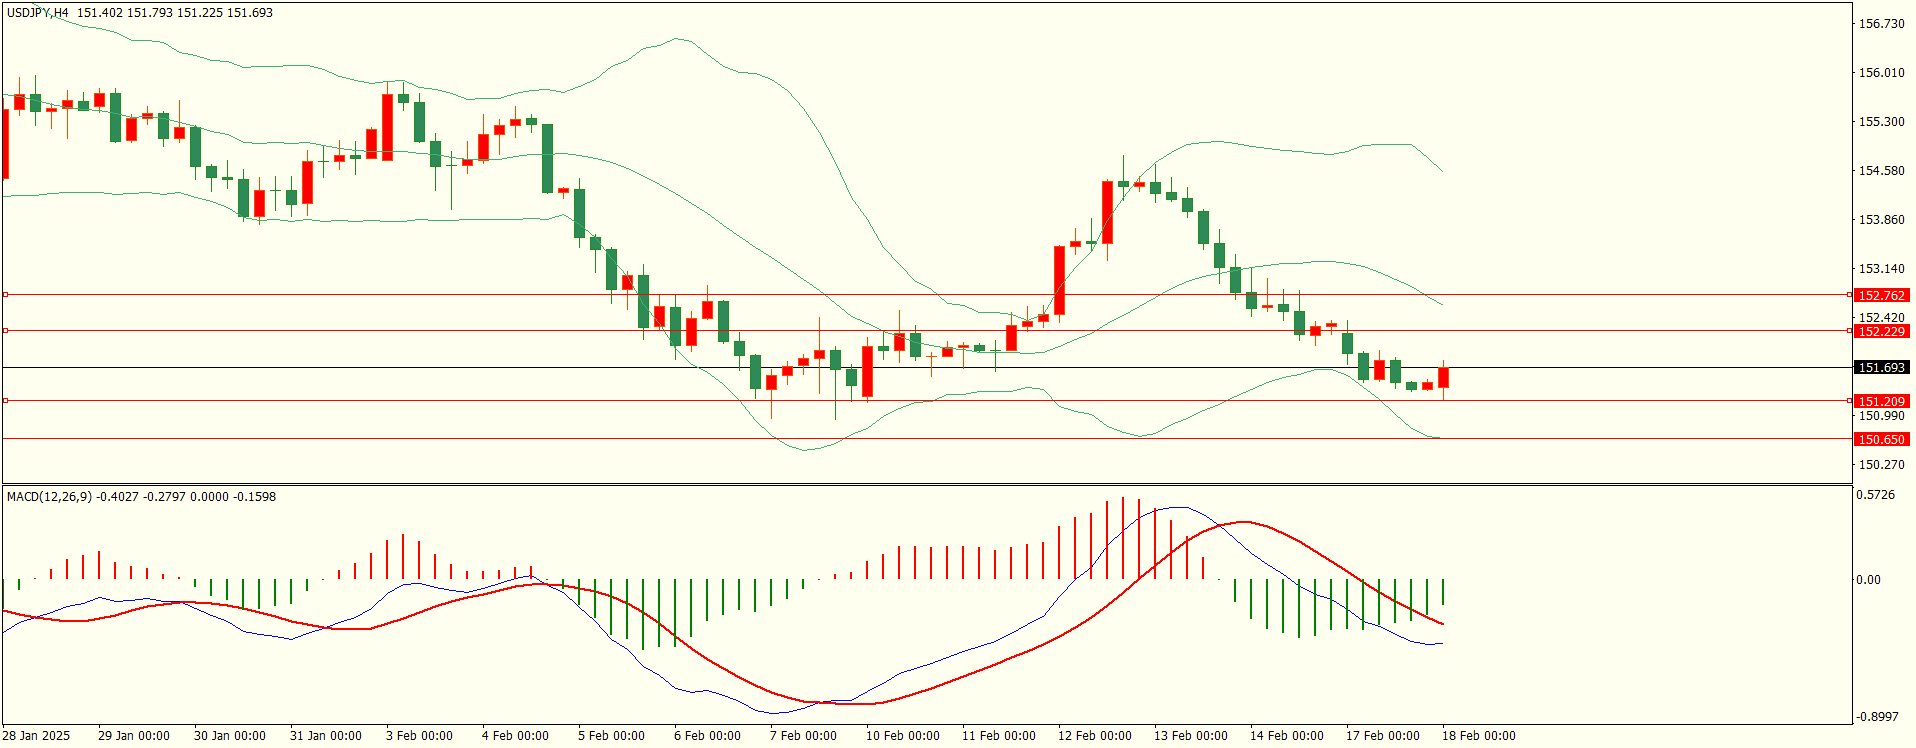Click the 152.420 price axis label
This screenshot has height=748, width=1916.
(1881, 318)
